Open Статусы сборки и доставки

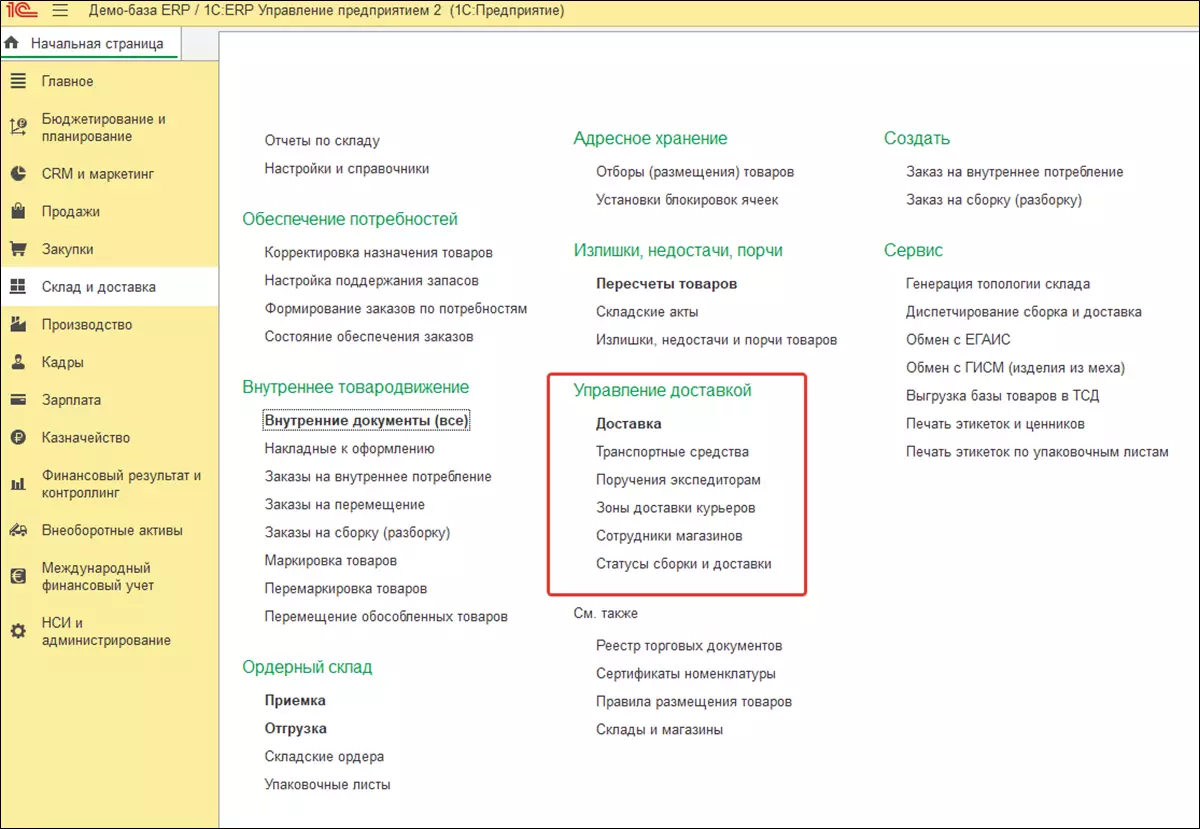pyautogui.click(x=684, y=564)
